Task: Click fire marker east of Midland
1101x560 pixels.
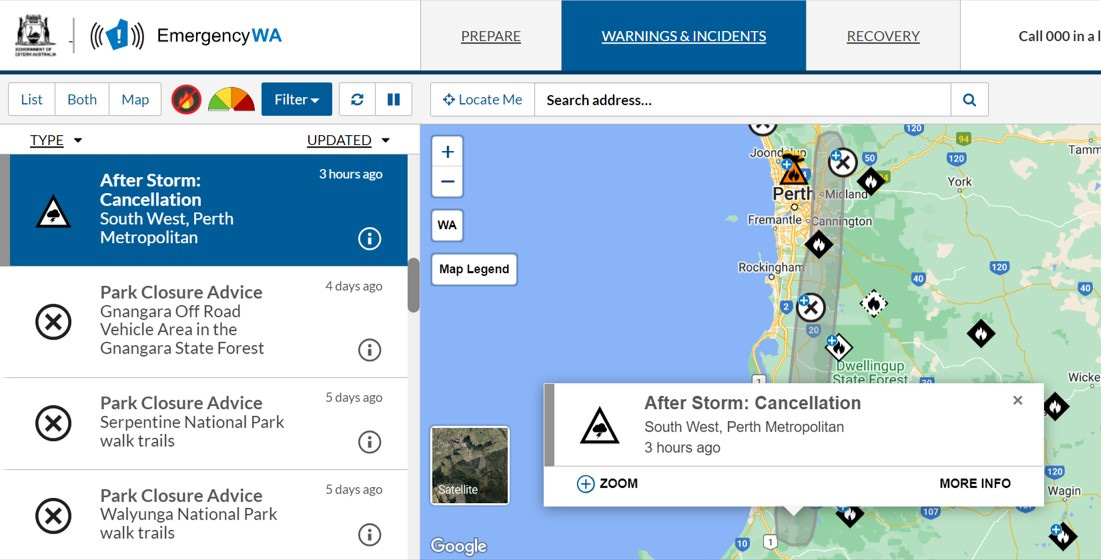Action: [871, 182]
